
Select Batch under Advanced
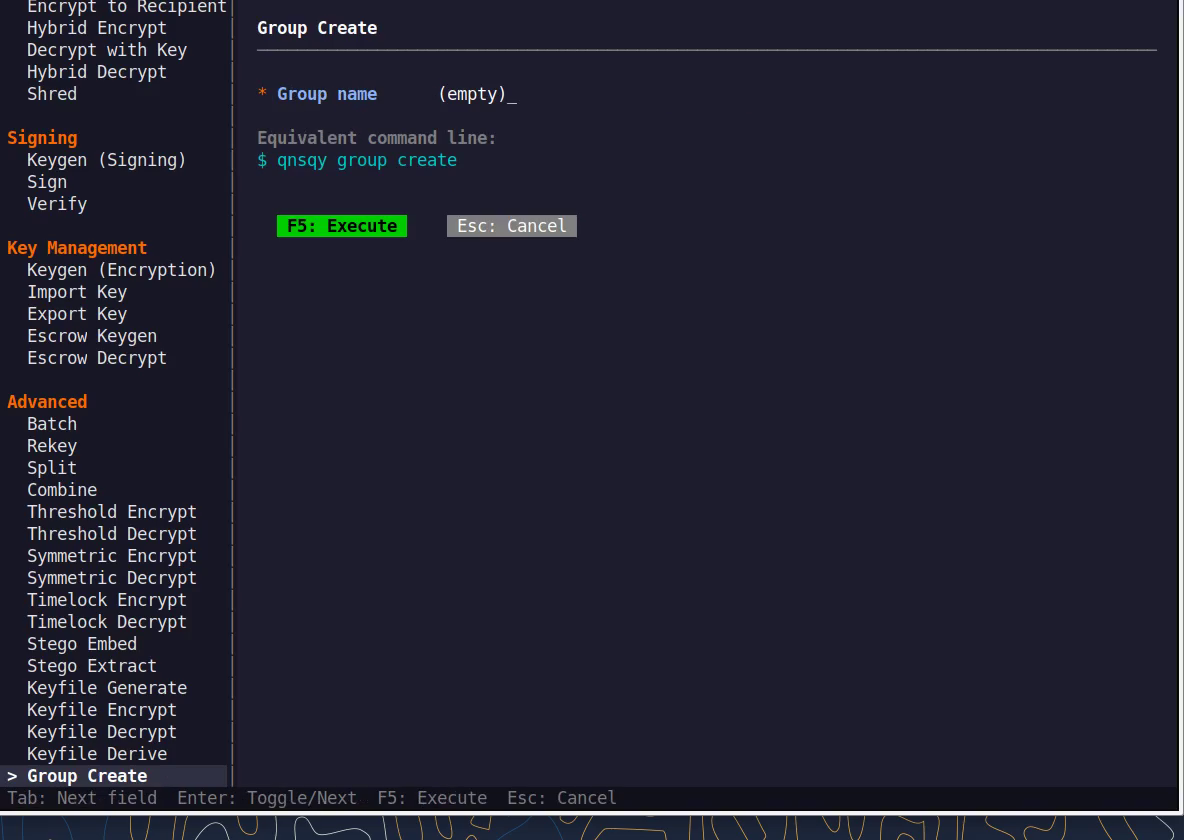[52, 424]
